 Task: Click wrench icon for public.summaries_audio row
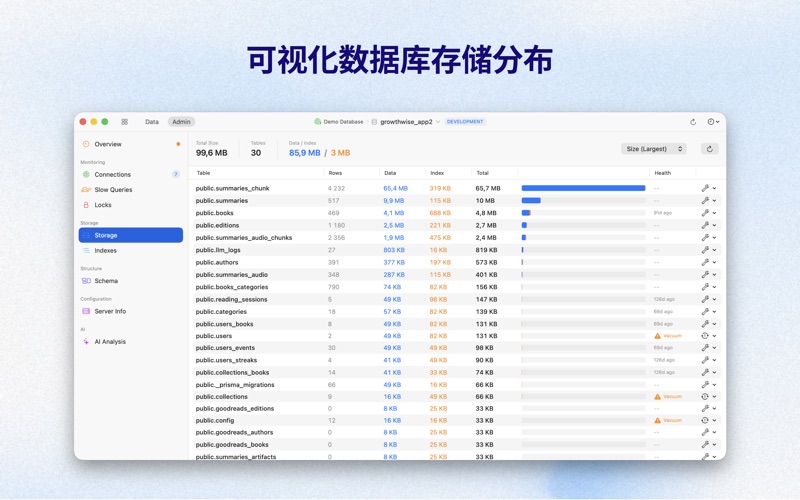(x=705, y=274)
